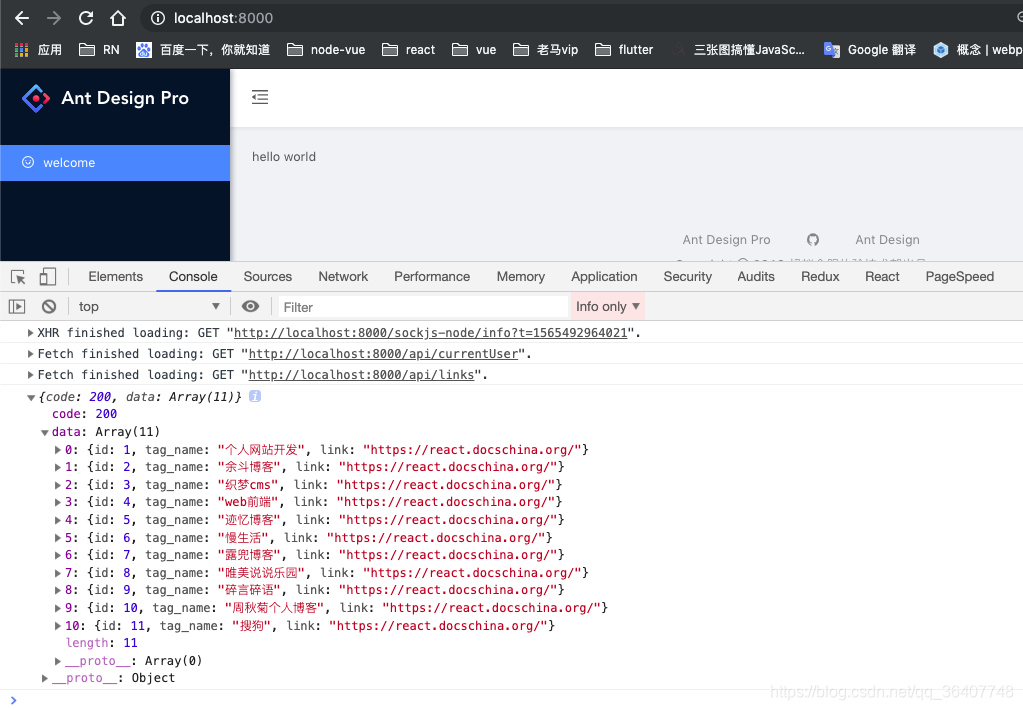Open the vue bookmark folder
1023x710 pixels.
click(x=474, y=50)
